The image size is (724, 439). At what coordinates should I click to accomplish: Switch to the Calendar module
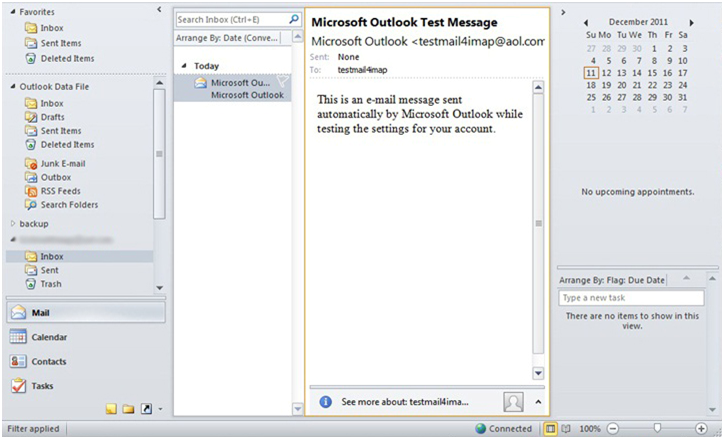[86, 337]
